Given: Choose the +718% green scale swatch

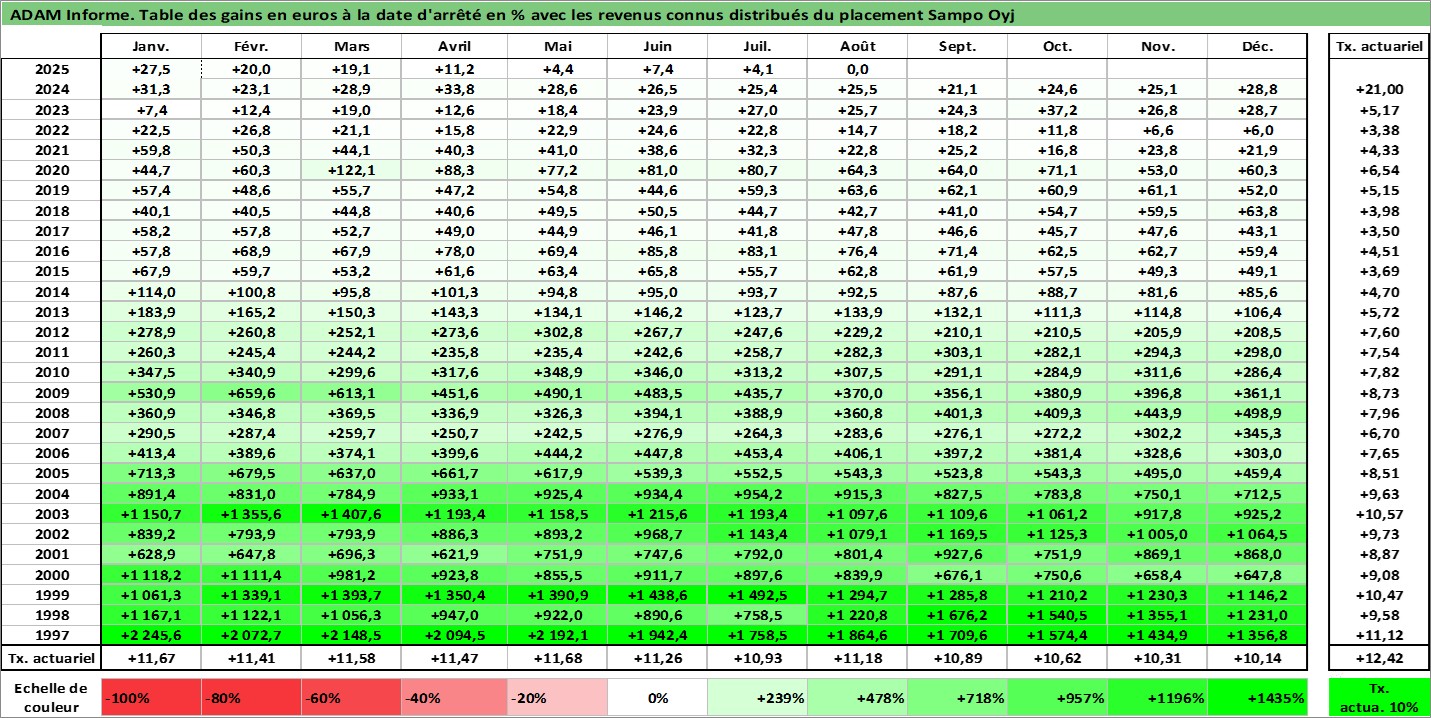Looking at the screenshot, I should pos(958,698).
